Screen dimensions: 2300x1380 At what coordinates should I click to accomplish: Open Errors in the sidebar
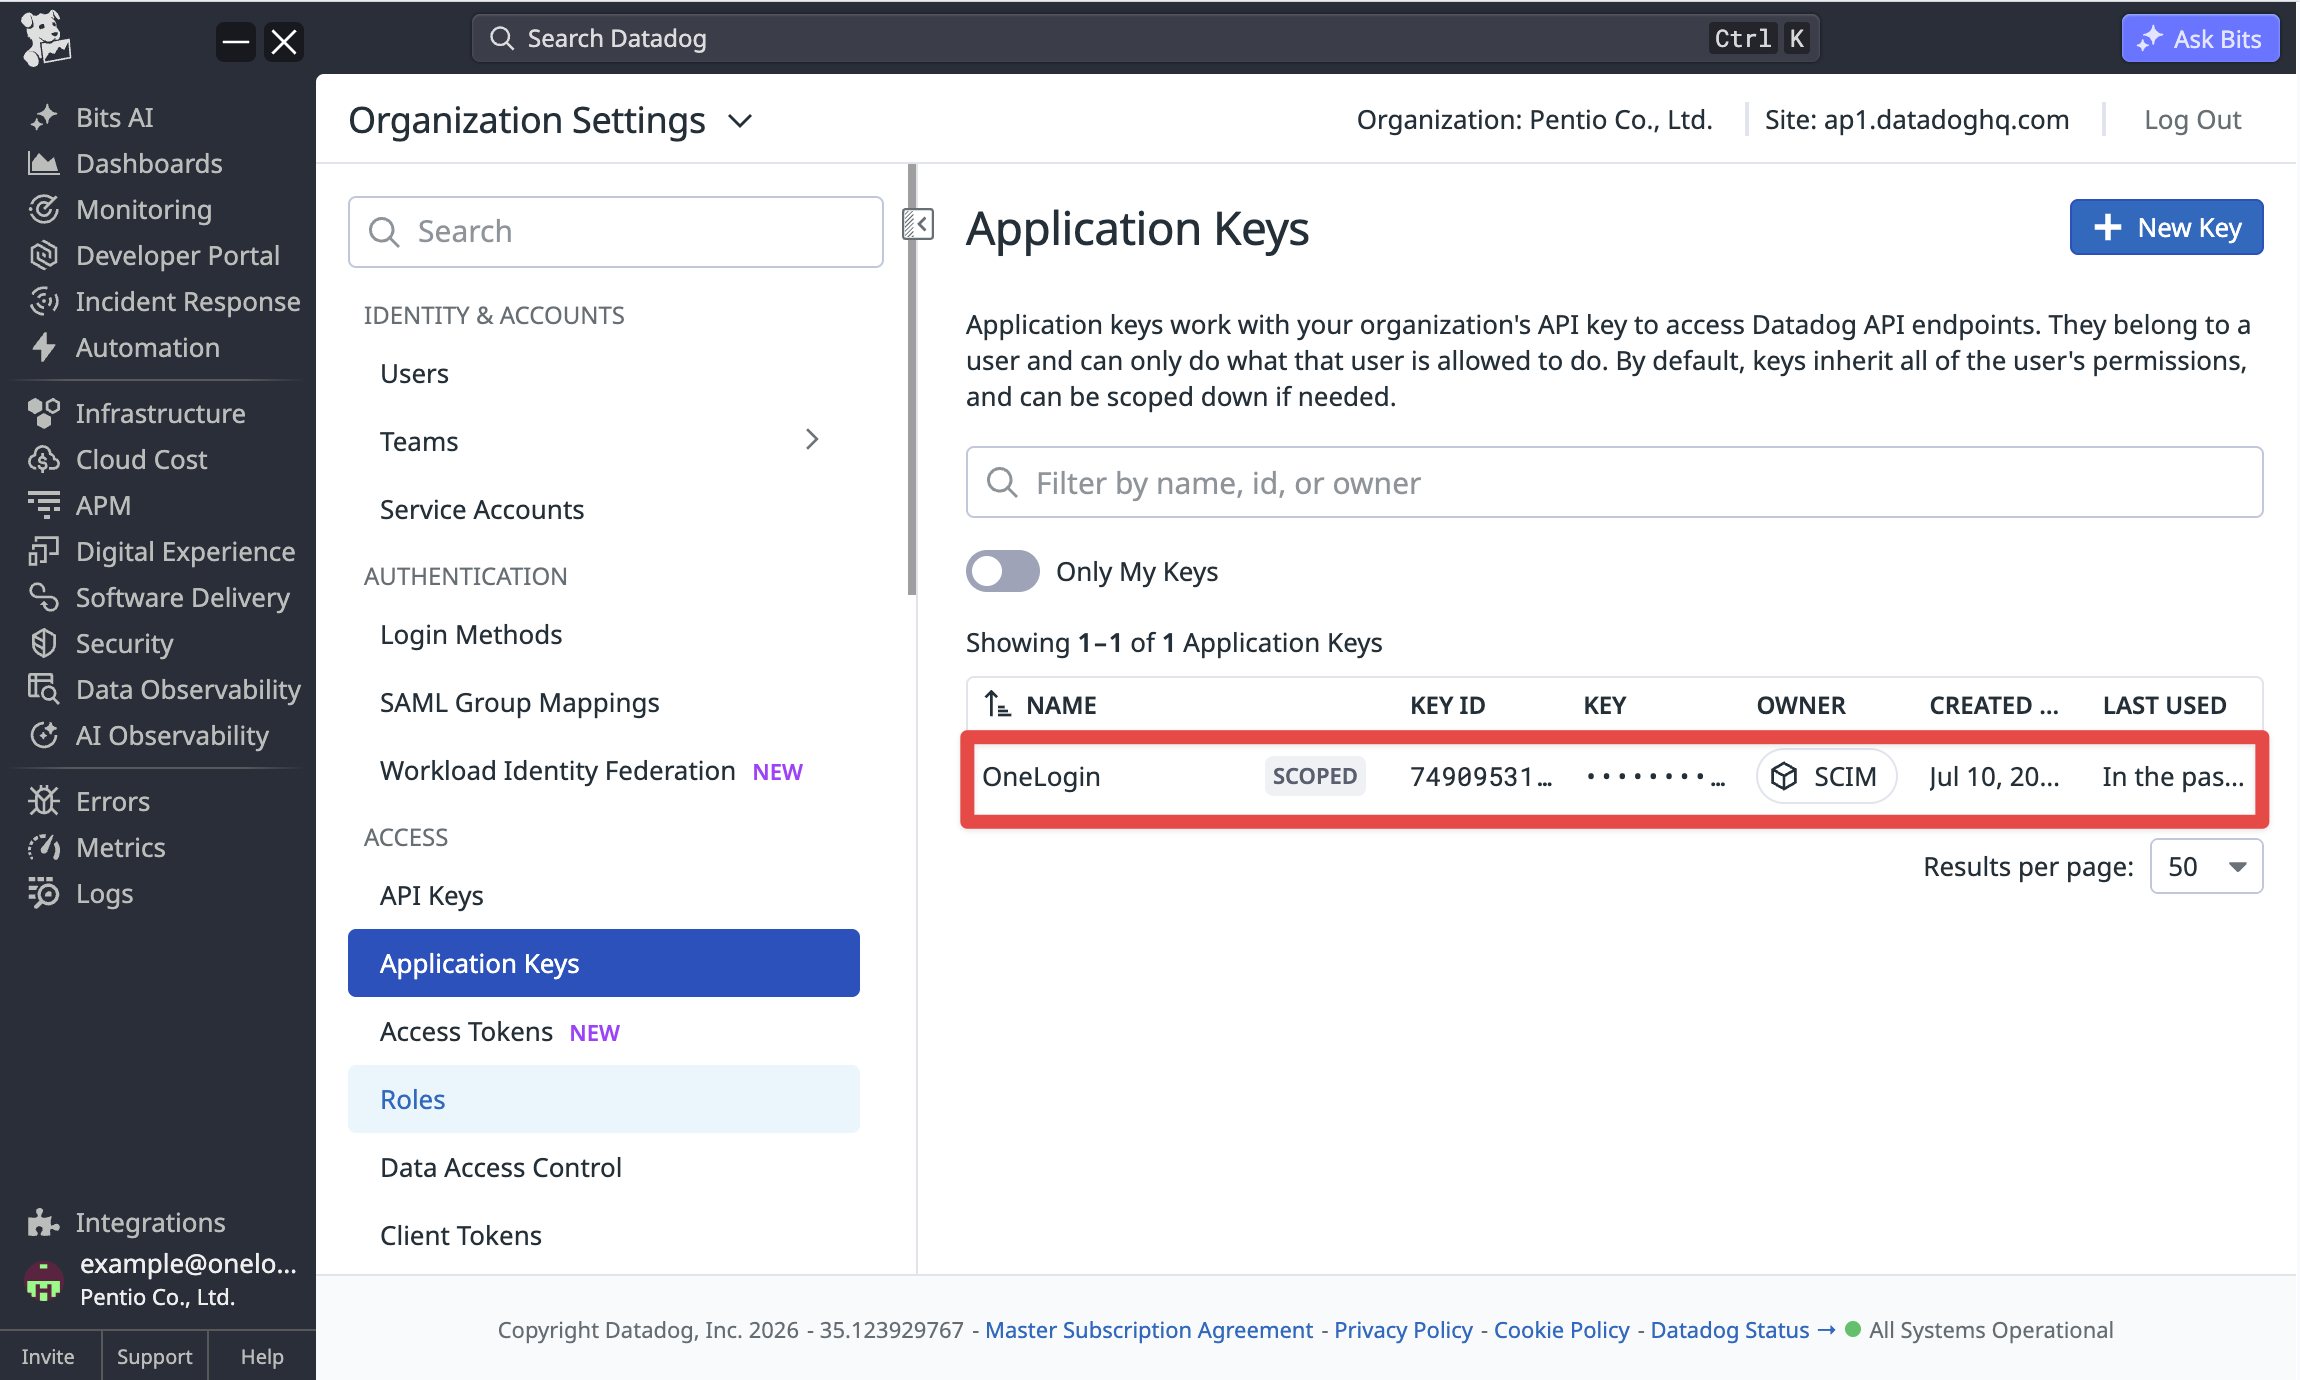pos(112,801)
